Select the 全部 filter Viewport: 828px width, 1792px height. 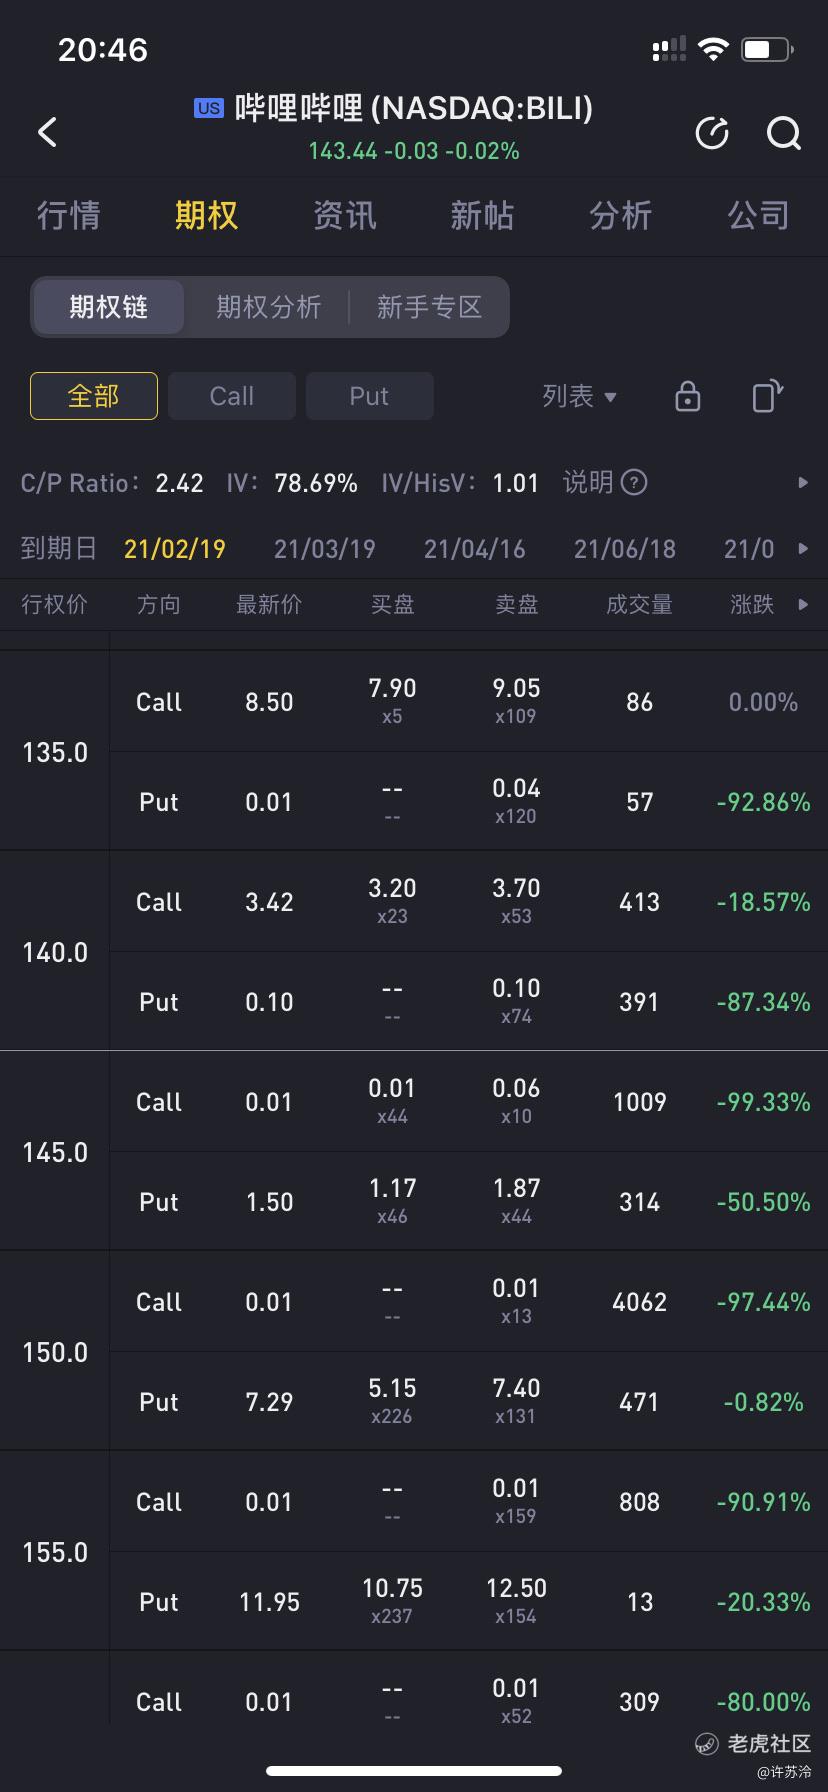point(94,396)
